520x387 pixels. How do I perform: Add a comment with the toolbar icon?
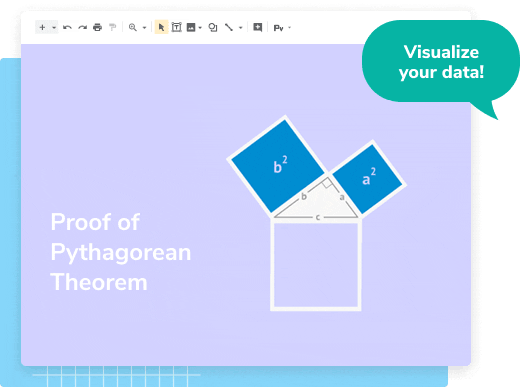tap(257, 27)
